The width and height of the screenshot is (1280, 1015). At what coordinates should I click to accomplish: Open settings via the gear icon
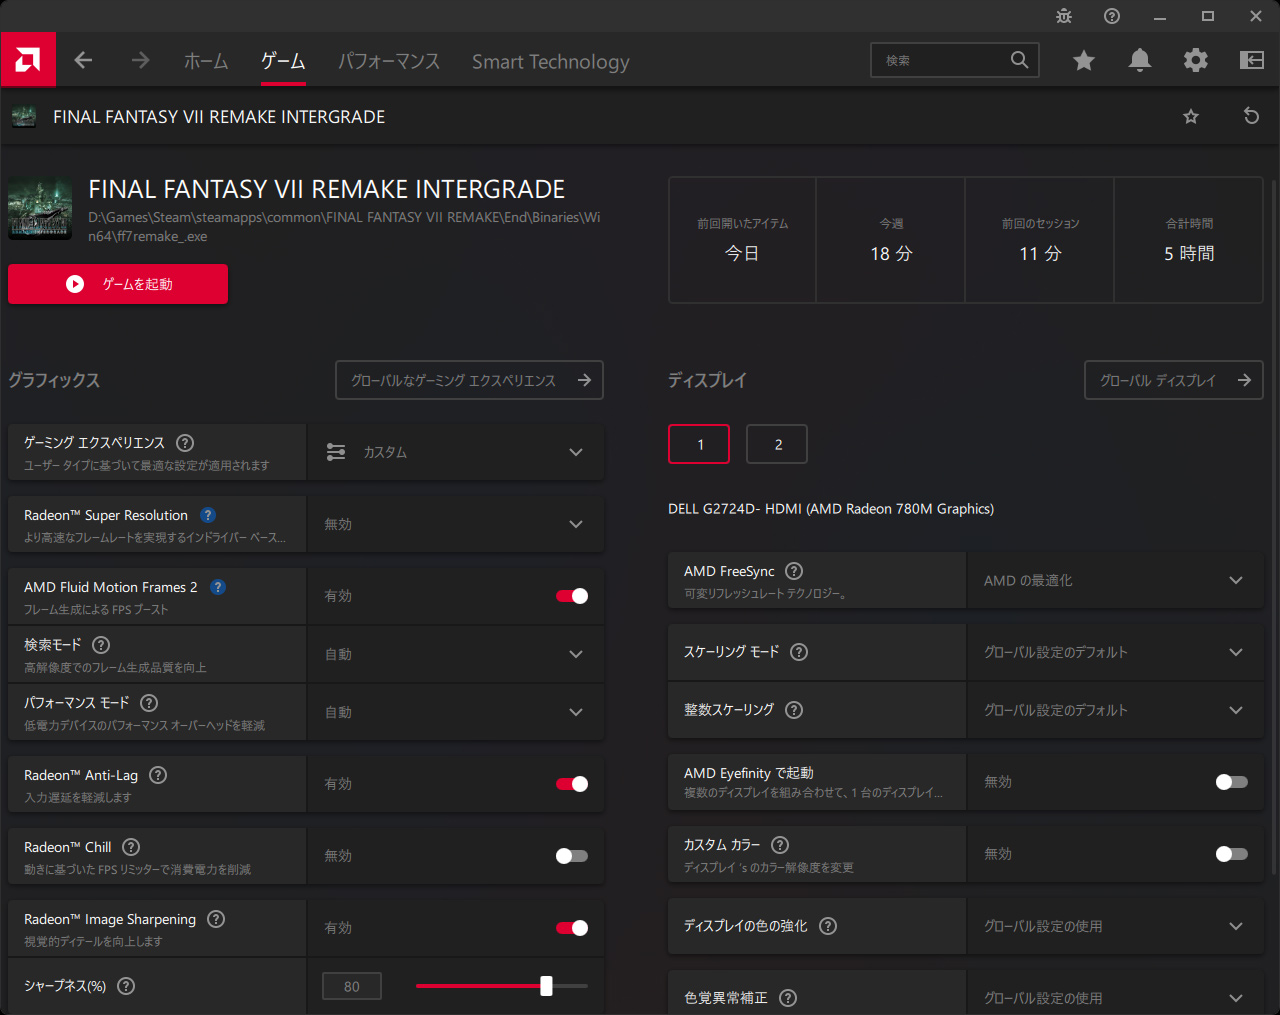pos(1195,60)
